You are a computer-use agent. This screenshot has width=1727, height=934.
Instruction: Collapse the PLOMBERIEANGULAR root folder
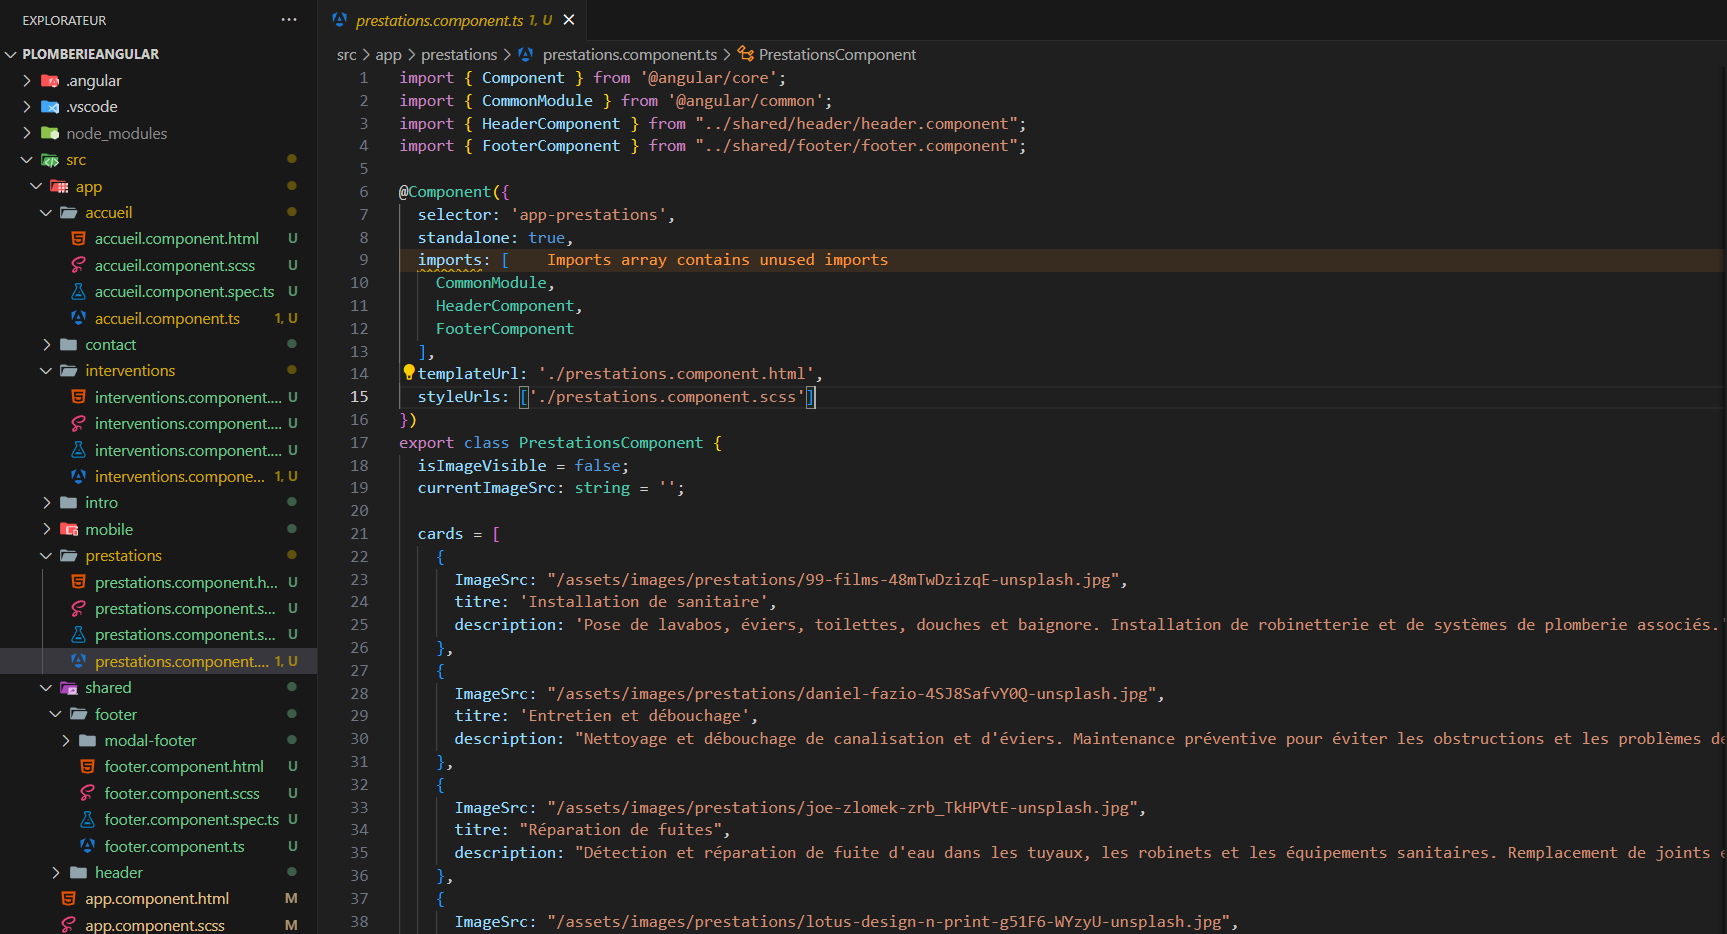point(11,54)
